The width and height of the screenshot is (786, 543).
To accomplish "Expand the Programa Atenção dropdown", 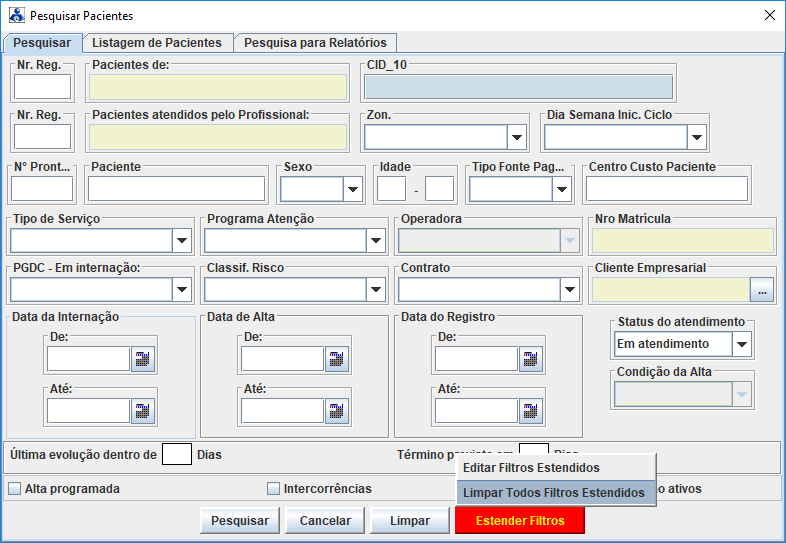I will (376, 241).
